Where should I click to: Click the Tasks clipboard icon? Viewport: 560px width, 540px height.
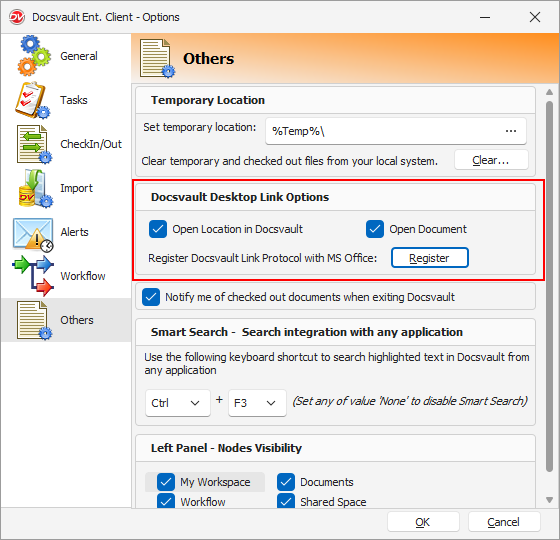[32, 100]
